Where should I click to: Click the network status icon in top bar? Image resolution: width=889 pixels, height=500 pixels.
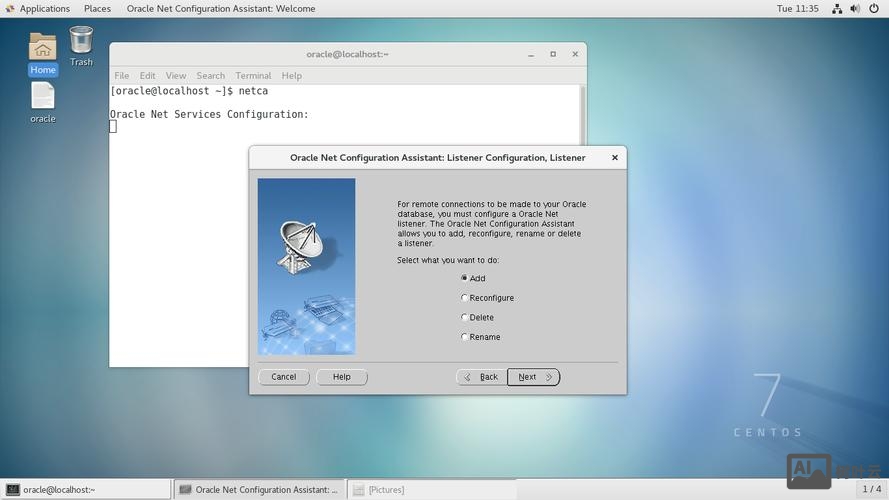(x=837, y=9)
